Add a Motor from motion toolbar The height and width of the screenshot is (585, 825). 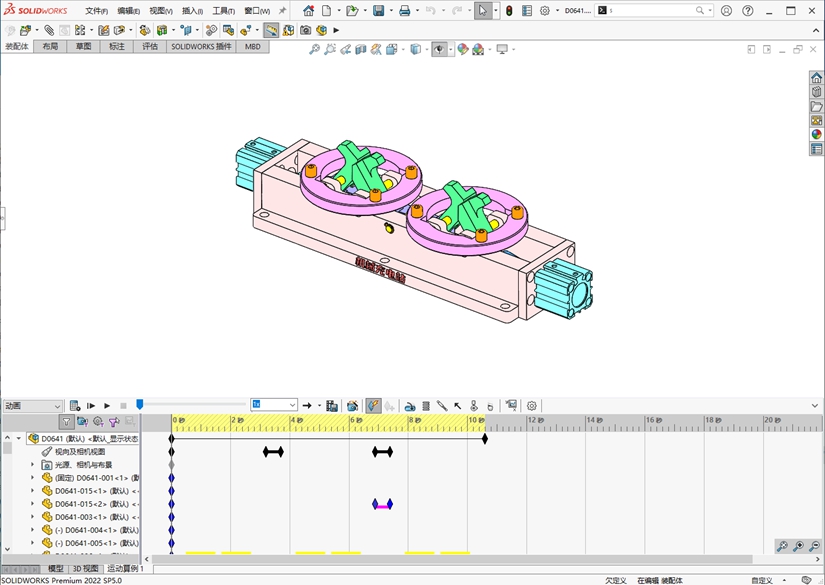tap(410, 406)
